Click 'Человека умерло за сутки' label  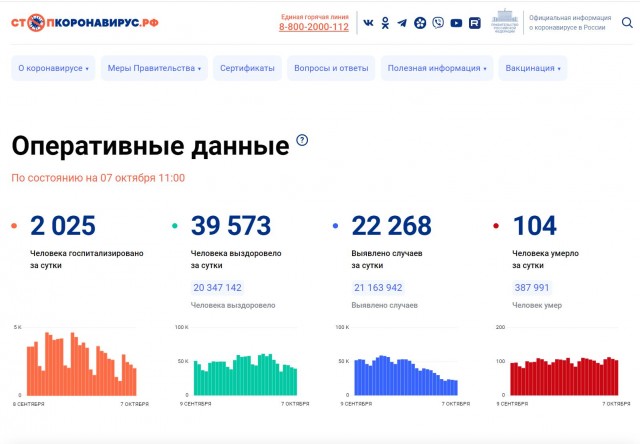(x=545, y=259)
